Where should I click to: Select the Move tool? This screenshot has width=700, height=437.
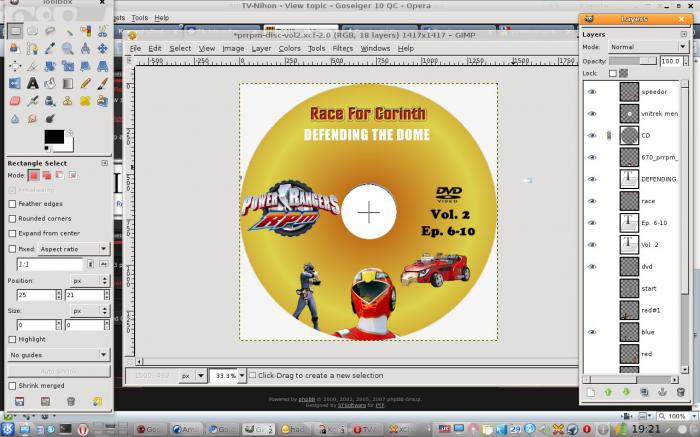click(x=103, y=48)
